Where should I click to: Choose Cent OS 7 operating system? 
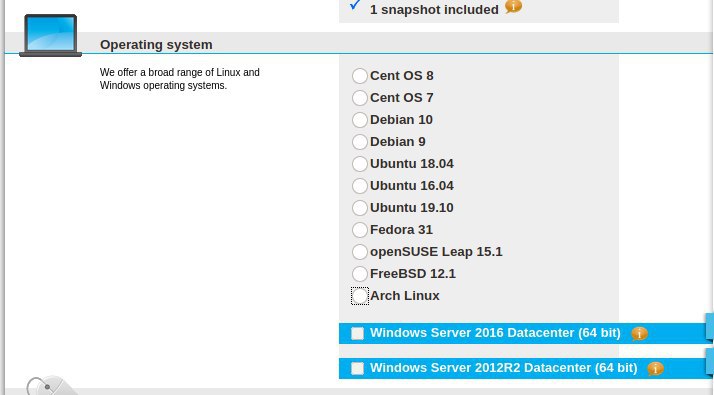point(359,97)
